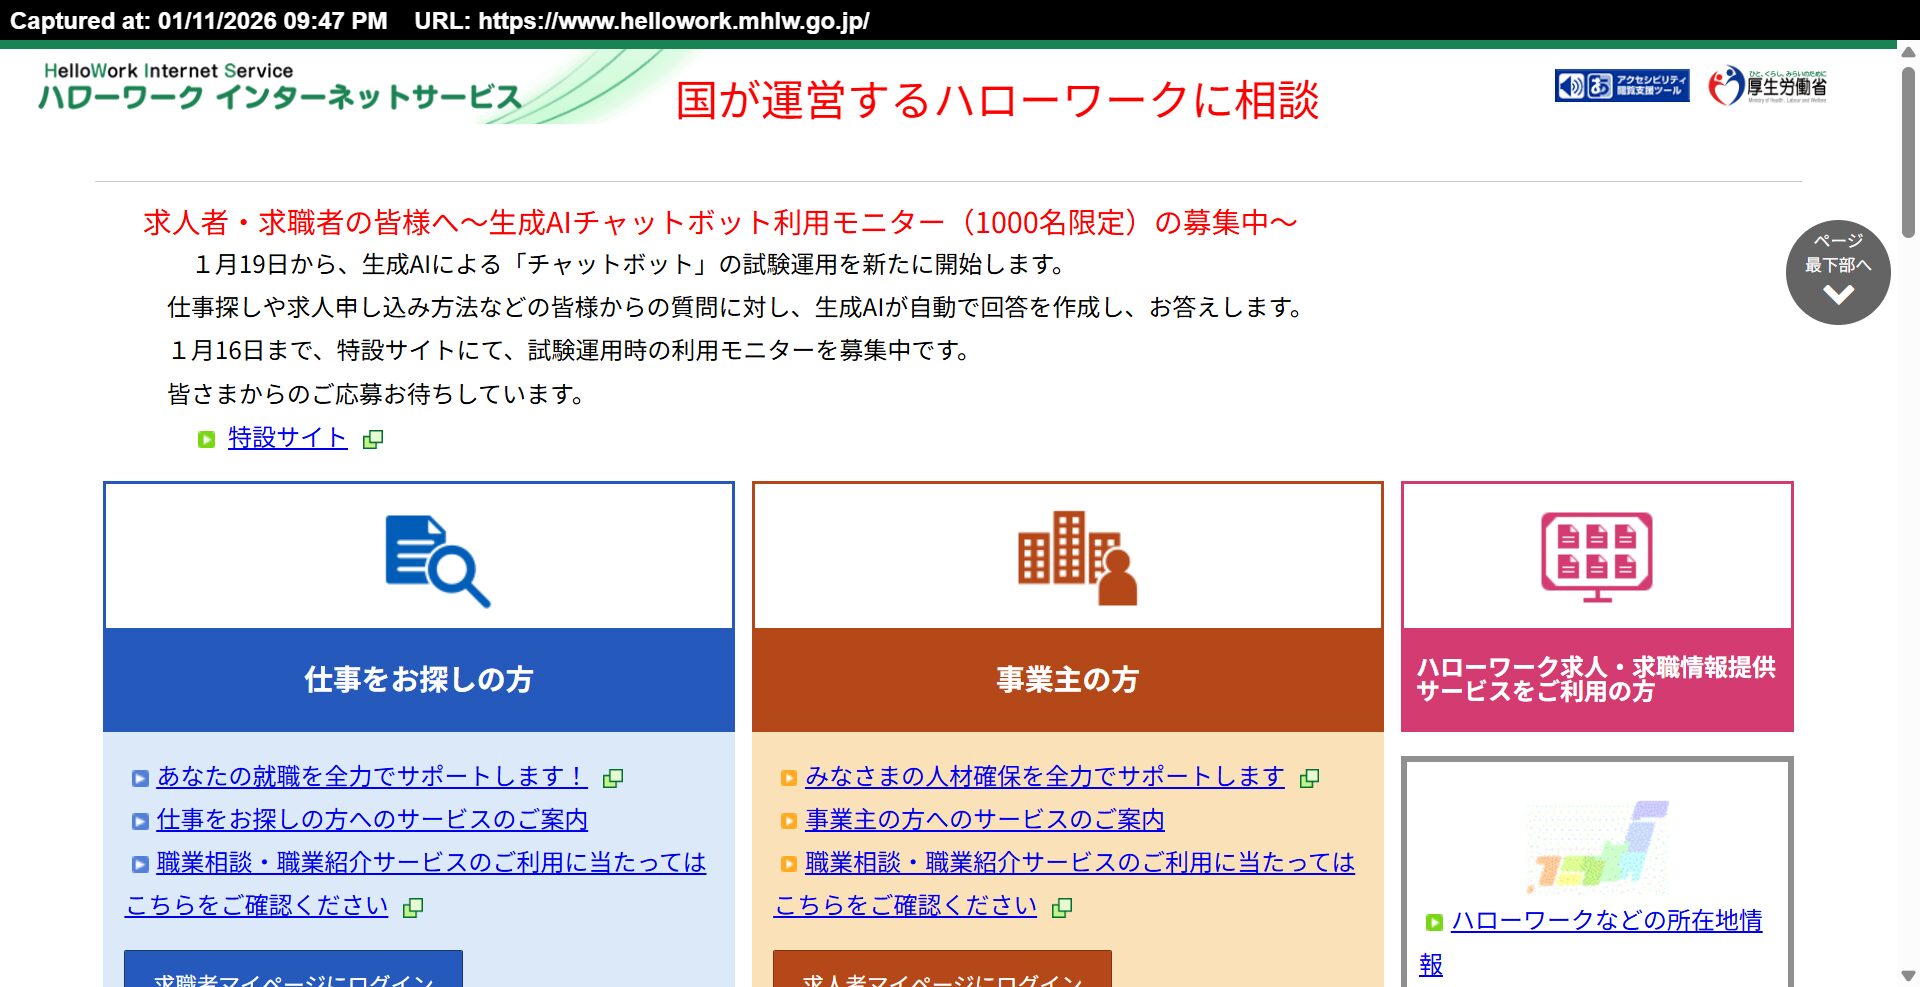This screenshot has width=1920, height=987.
Task: Select the 事業主の方 banner
Action: (1068, 680)
